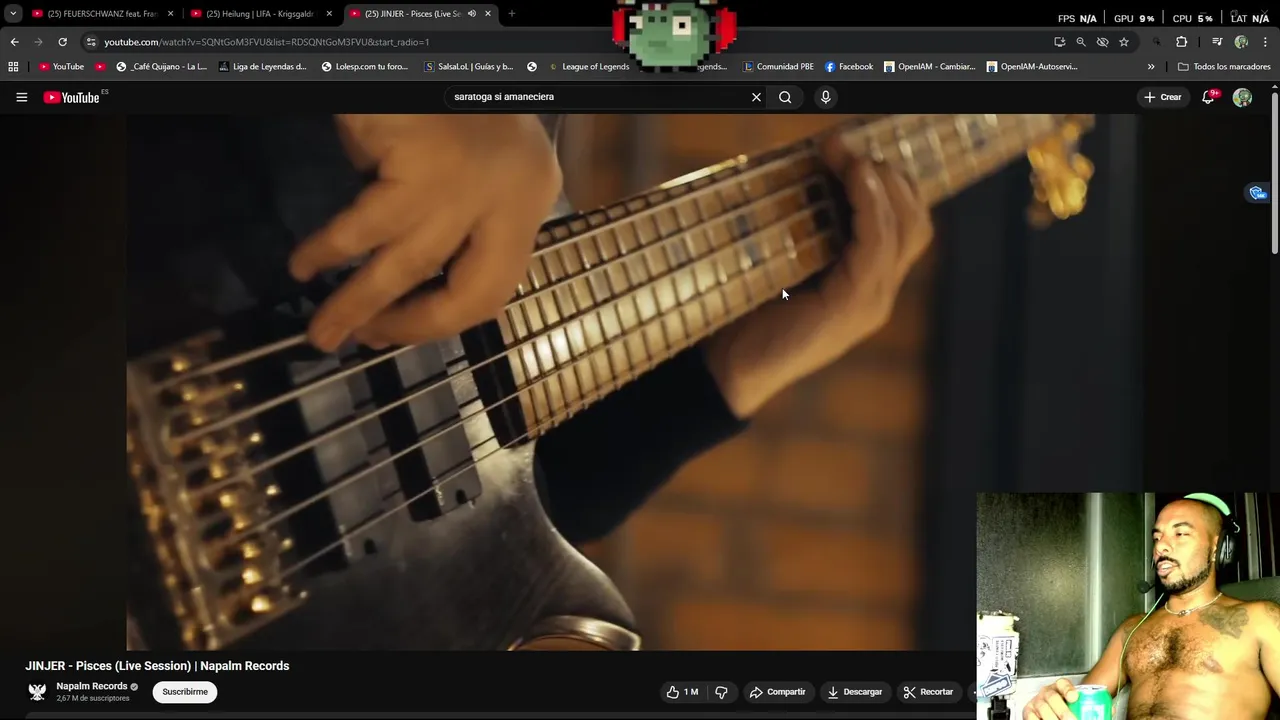
Task: Open the YouTube account avatar menu
Action: [x=1242, y=97]
